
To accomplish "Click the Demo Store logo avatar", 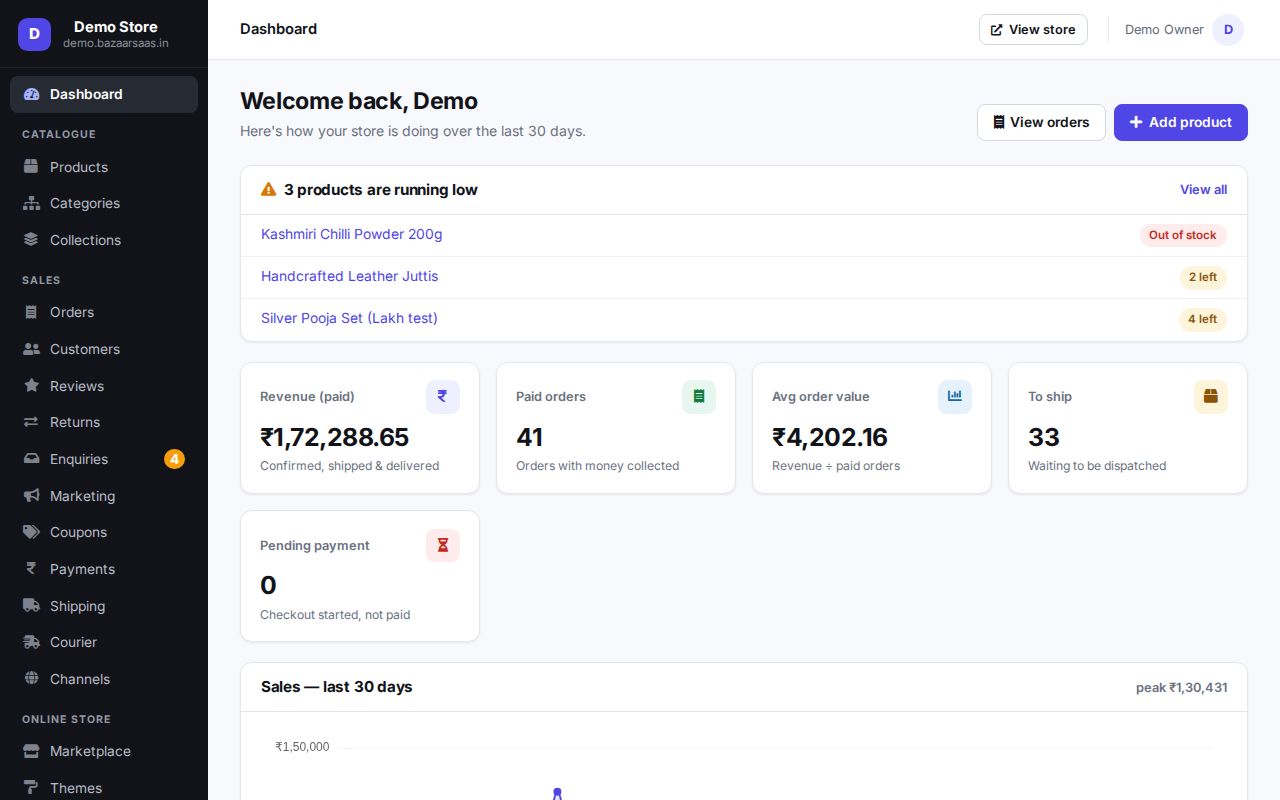I will click(x=34, y=34).
